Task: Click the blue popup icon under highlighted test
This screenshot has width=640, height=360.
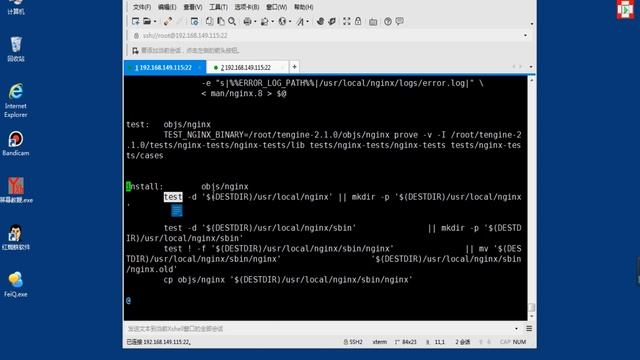Action: click(176, 211)
